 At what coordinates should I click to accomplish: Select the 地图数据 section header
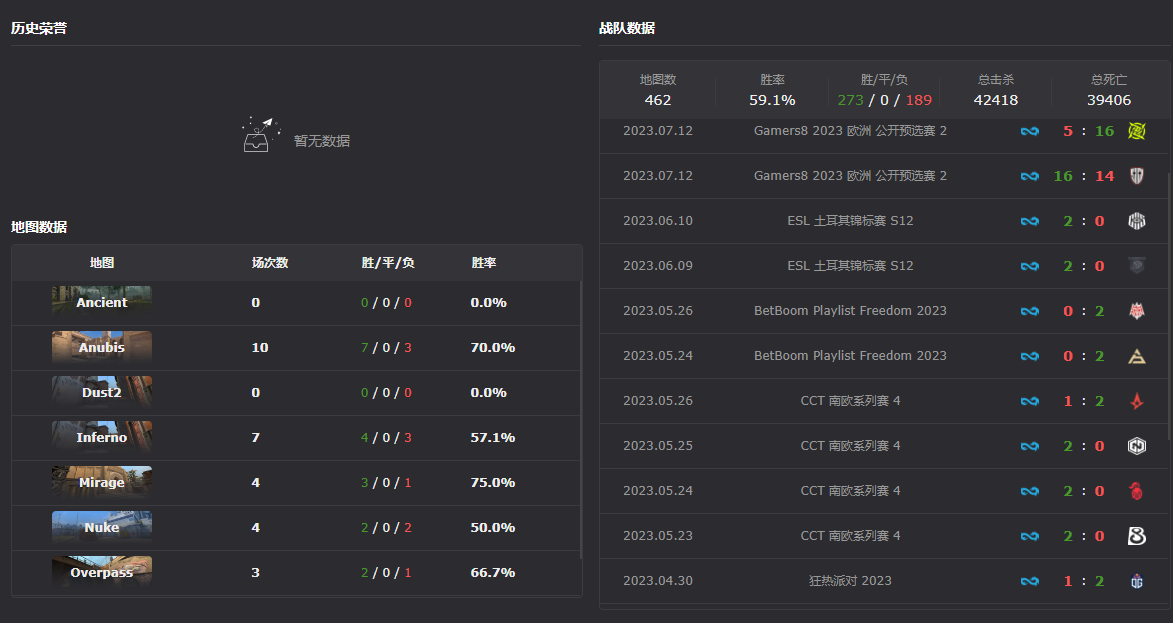37,227
